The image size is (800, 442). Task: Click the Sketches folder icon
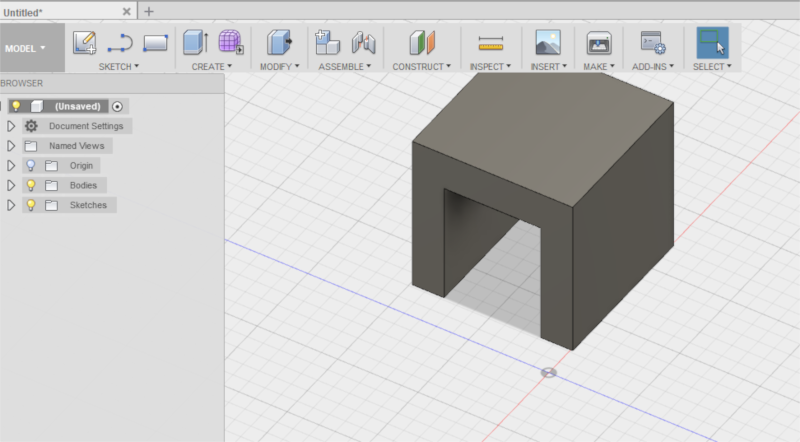[x=51, y=205]
